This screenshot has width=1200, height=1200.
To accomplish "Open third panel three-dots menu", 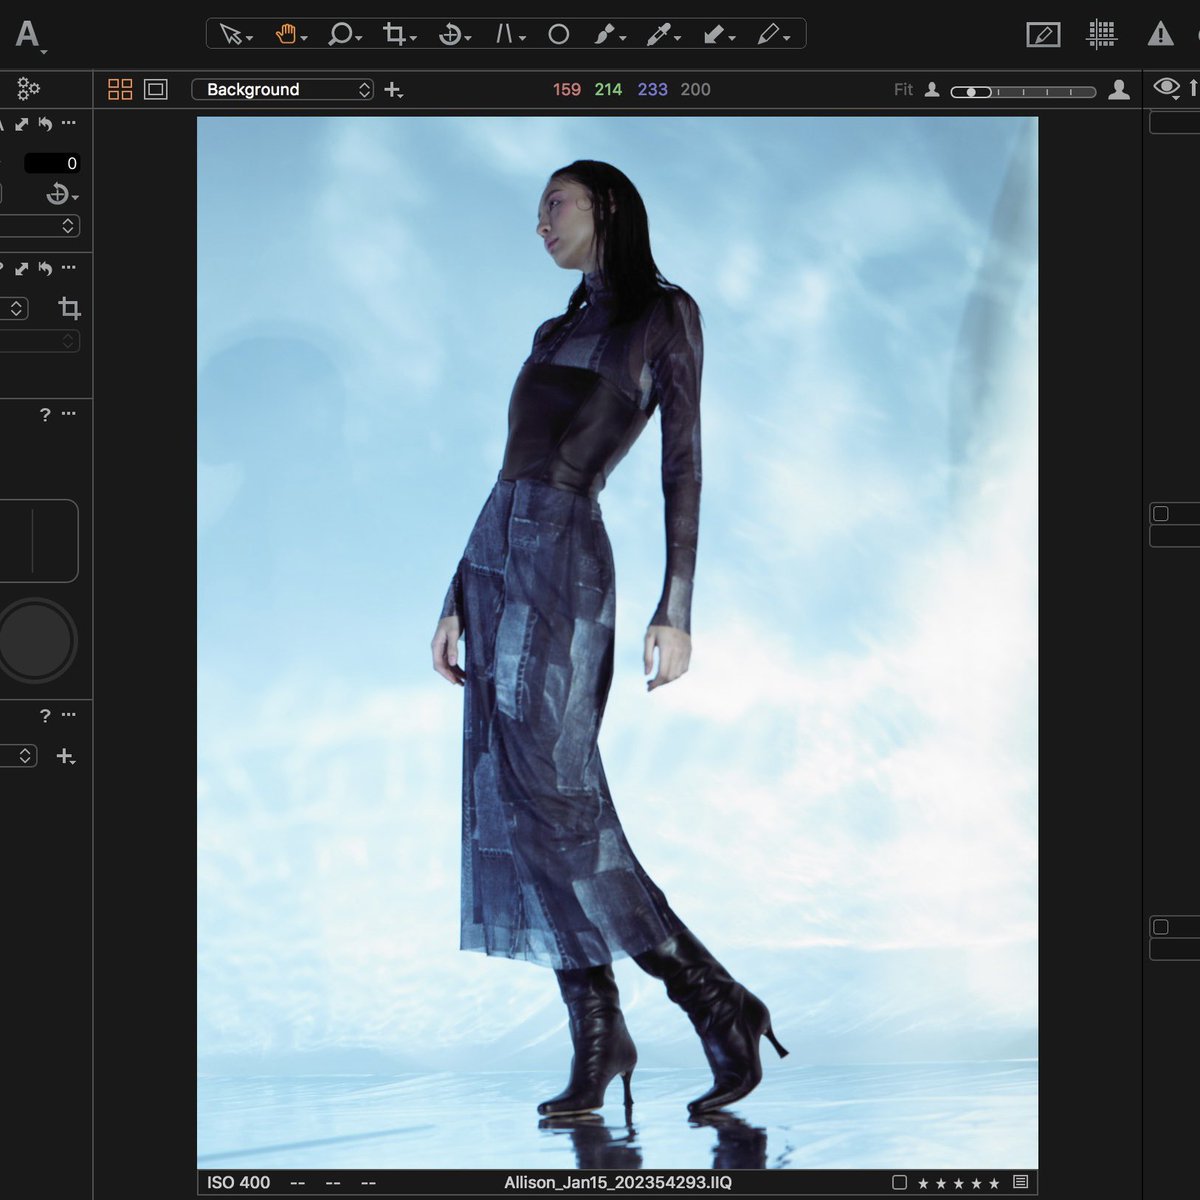I will point(68,414).
